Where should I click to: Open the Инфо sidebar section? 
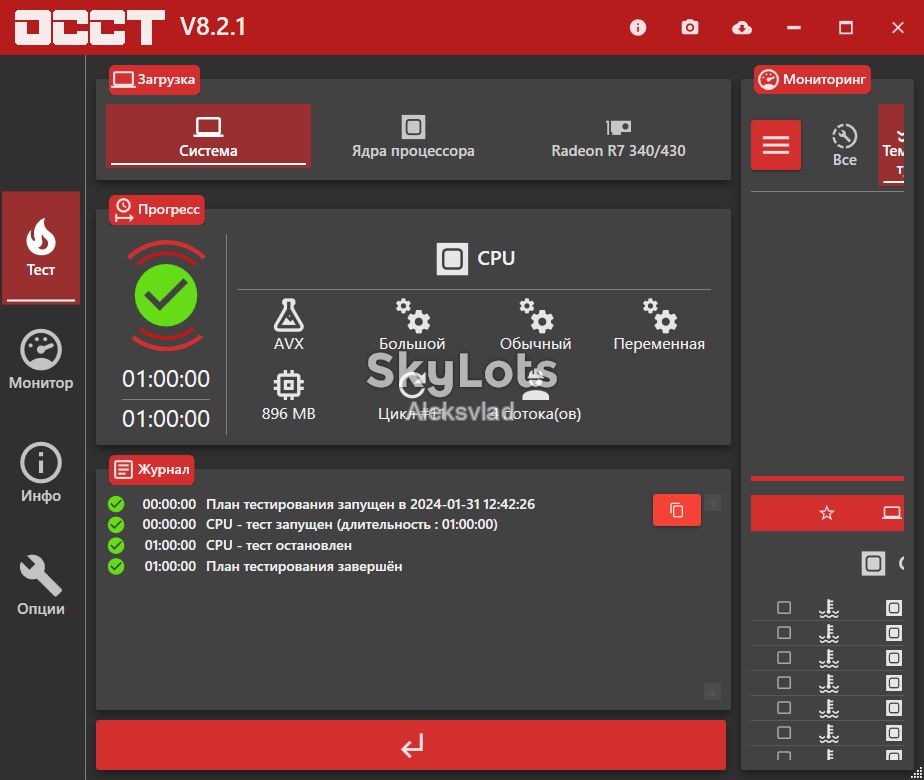click(x=41, y=473)
